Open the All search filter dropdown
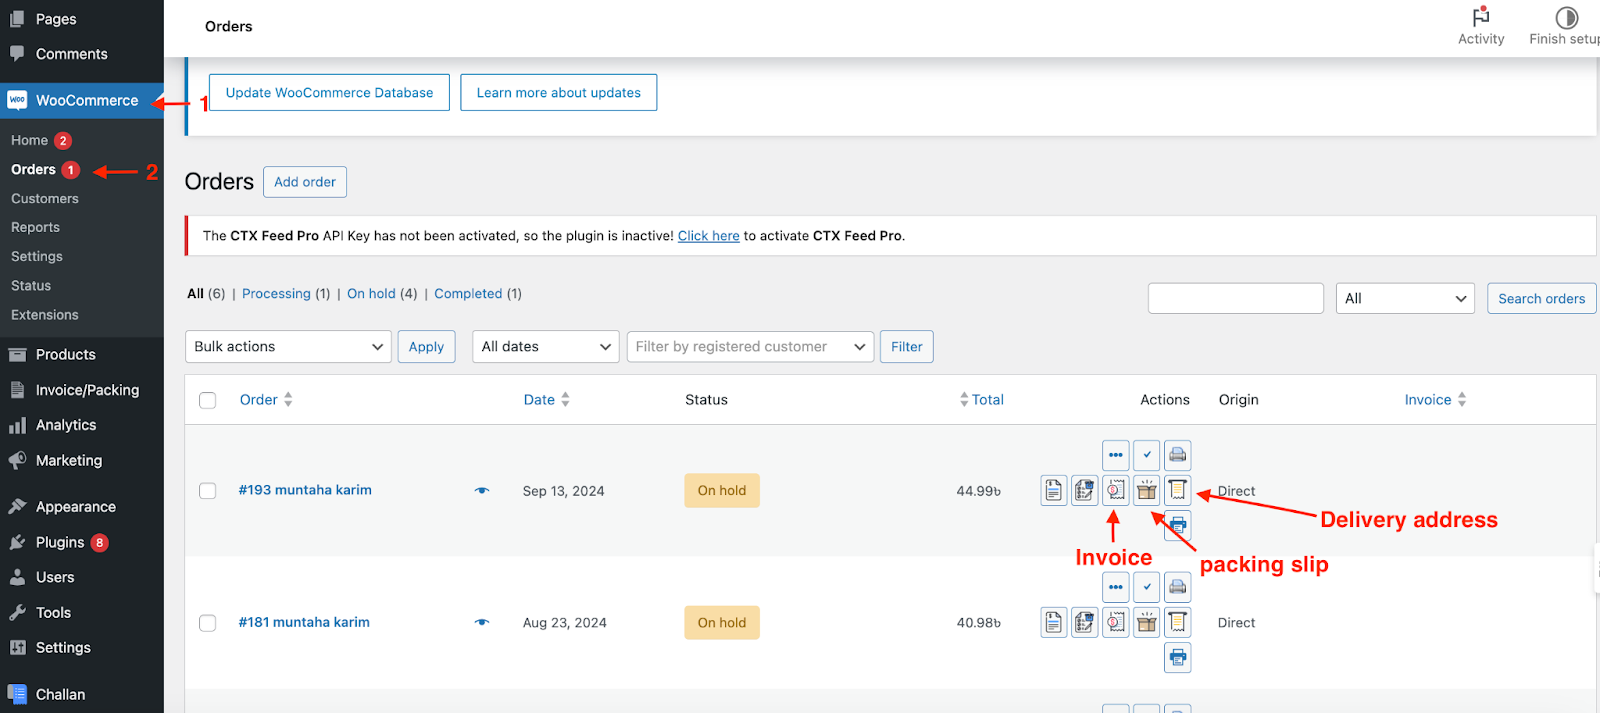The image size is (1600, 713). point(1405,298)
